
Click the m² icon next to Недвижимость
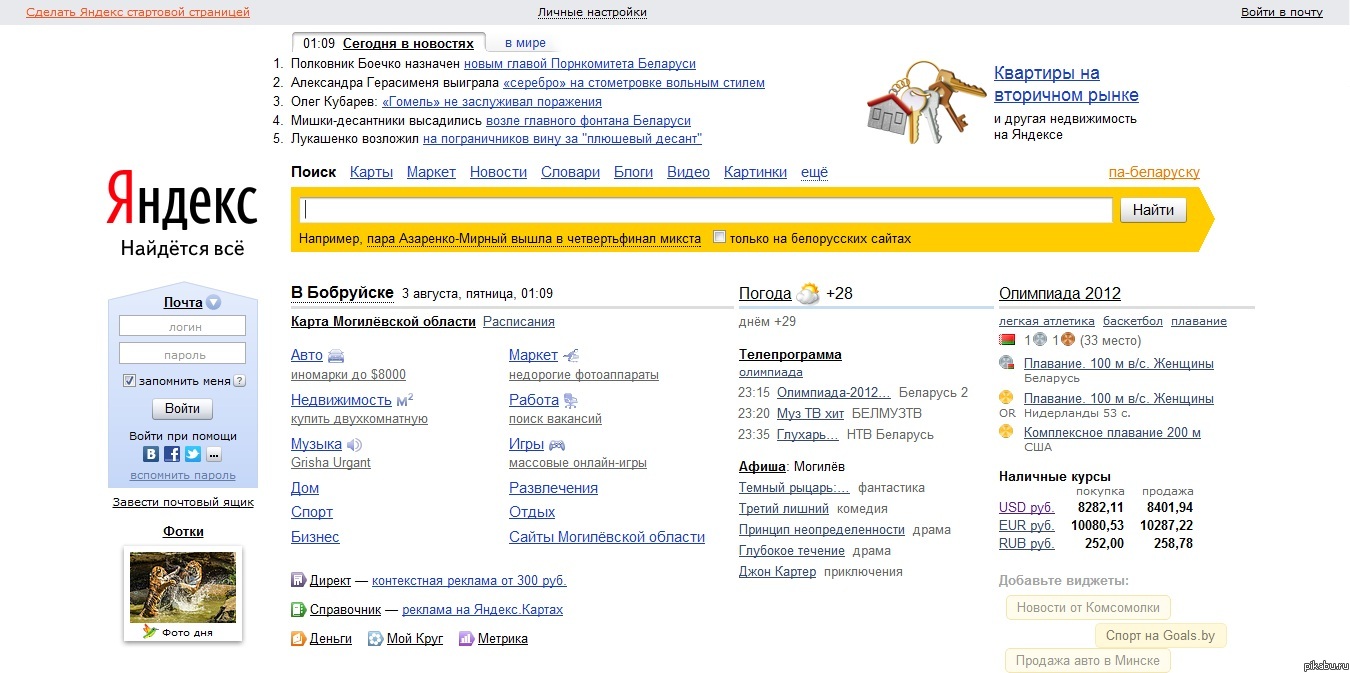coord(405,399)
